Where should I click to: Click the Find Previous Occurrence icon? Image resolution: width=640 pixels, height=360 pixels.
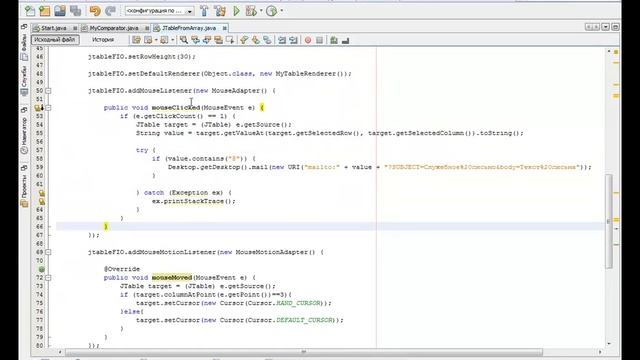(x=196, y=40)
